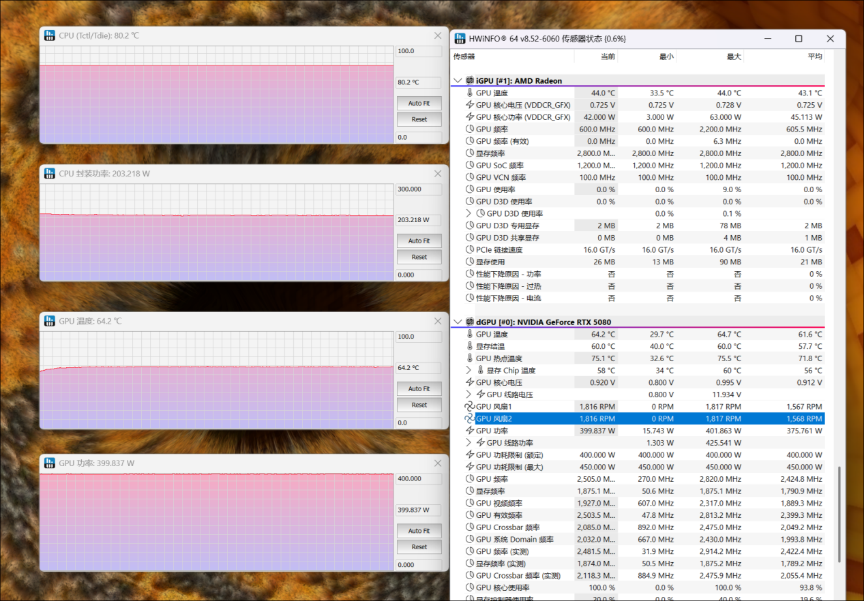Close the CPU 封装功率 graph window
864x601 pixels.
438,174
